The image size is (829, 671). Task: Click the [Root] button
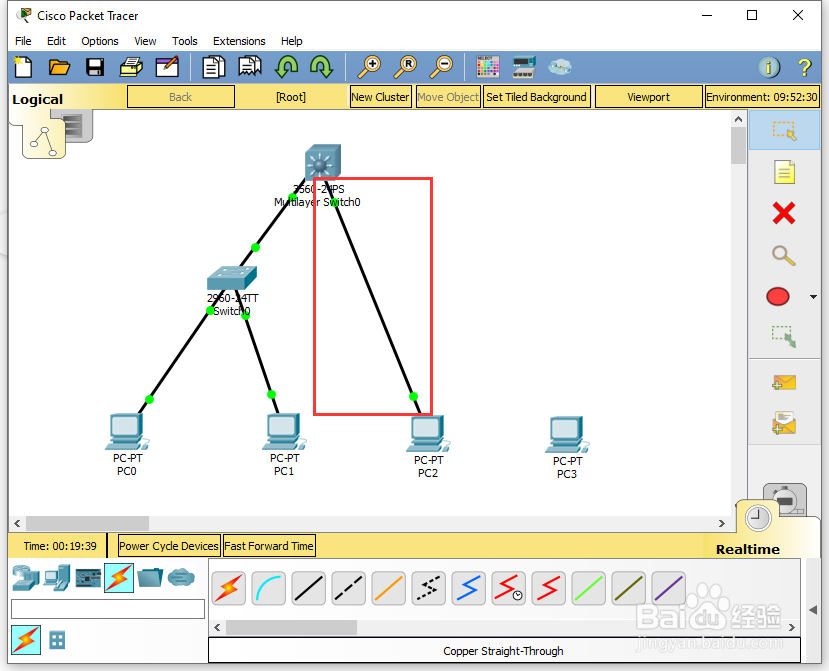tap(291, 97)
